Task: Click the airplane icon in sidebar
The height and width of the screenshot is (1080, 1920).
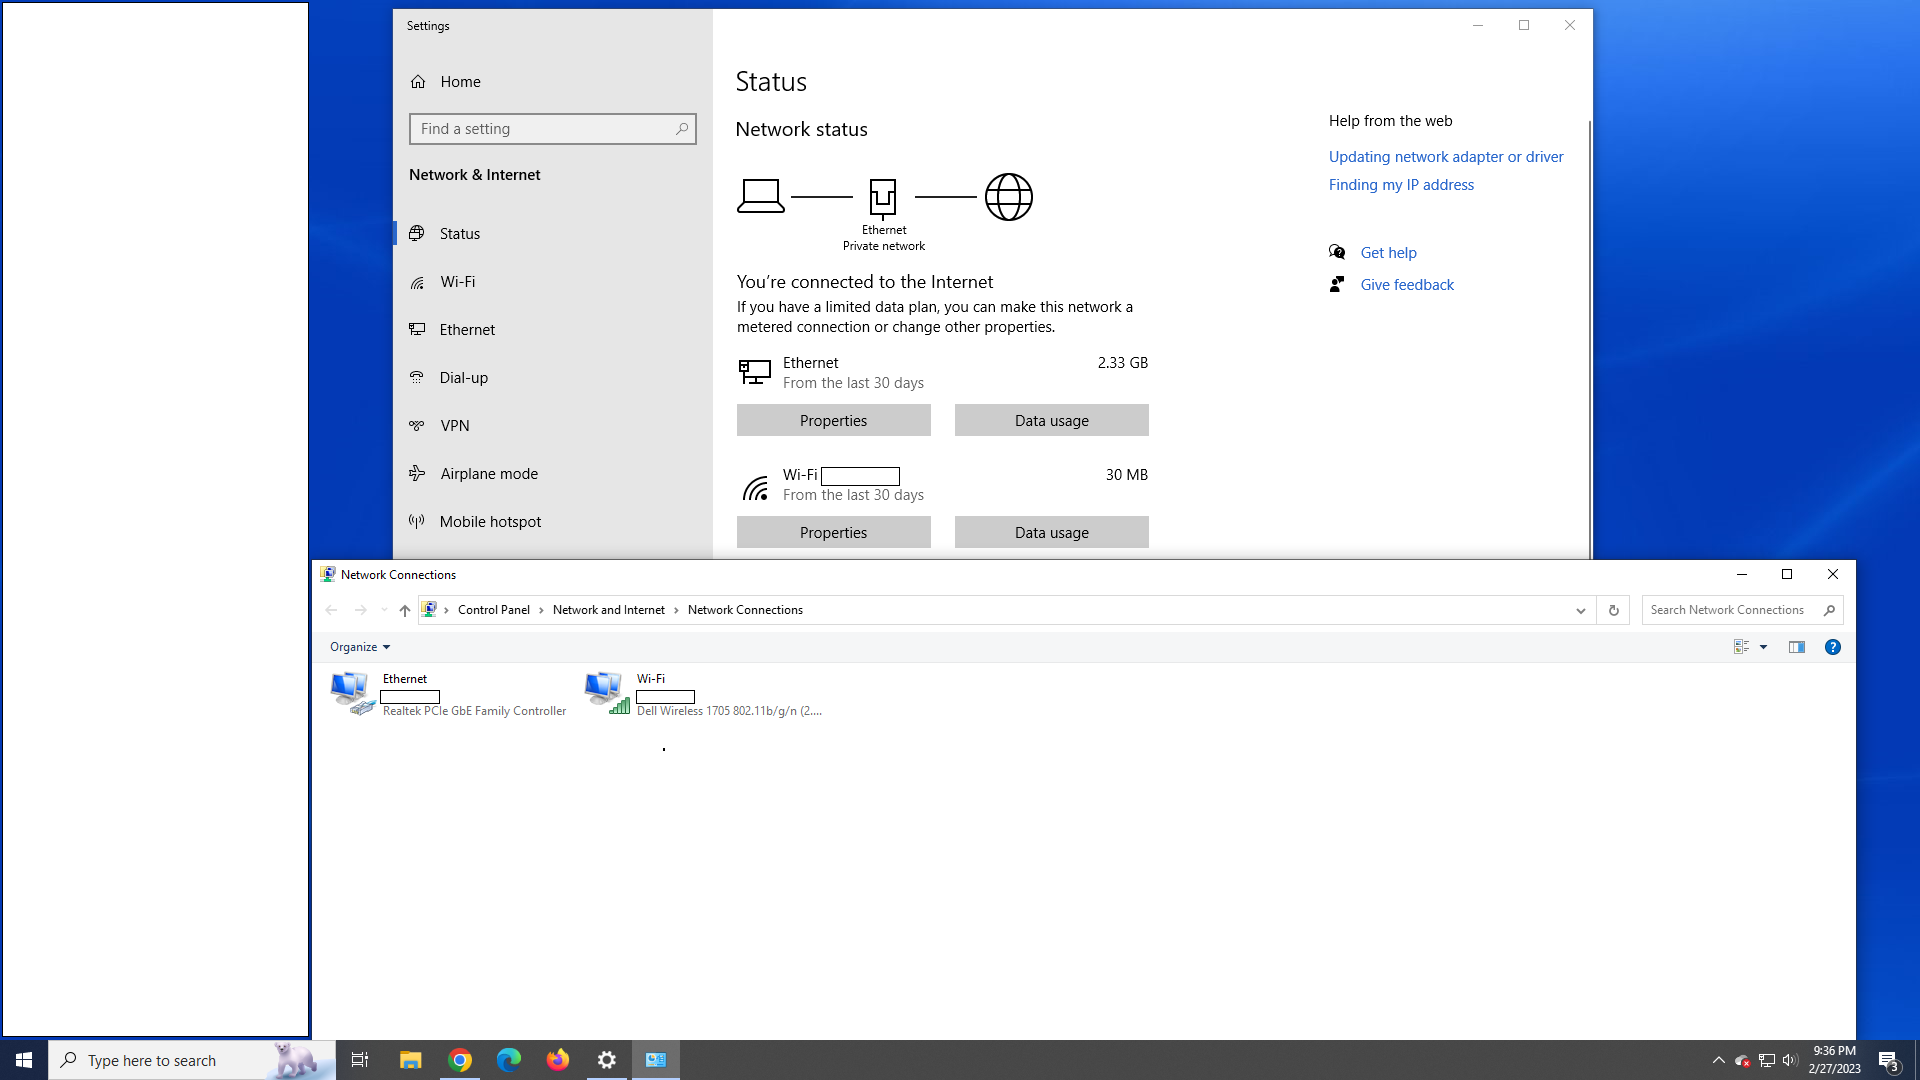Action: point(417,473)
